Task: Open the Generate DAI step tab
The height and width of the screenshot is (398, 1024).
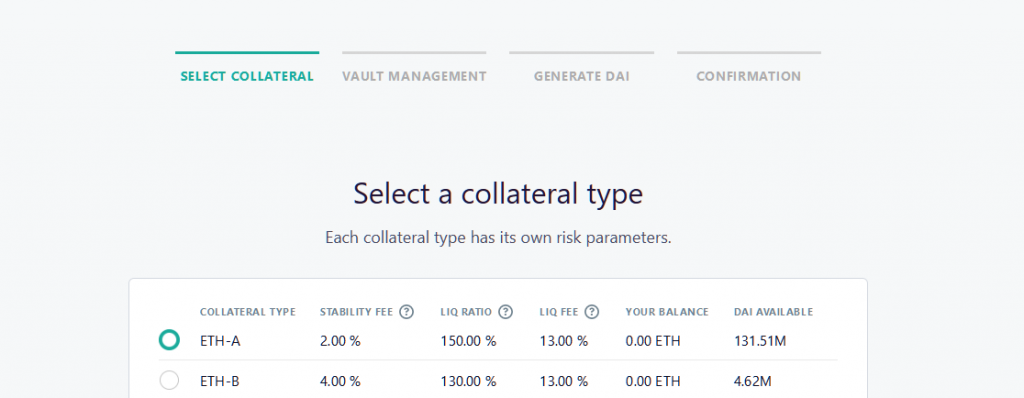Action: tap(581, 76)
